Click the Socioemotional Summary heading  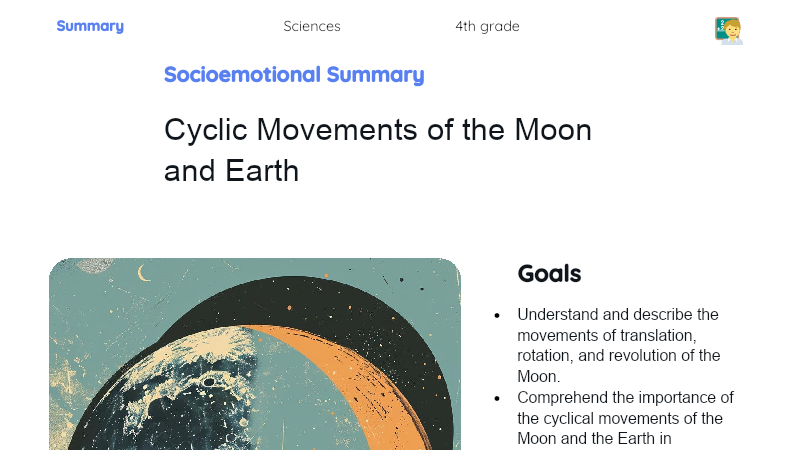coord(294,74)
